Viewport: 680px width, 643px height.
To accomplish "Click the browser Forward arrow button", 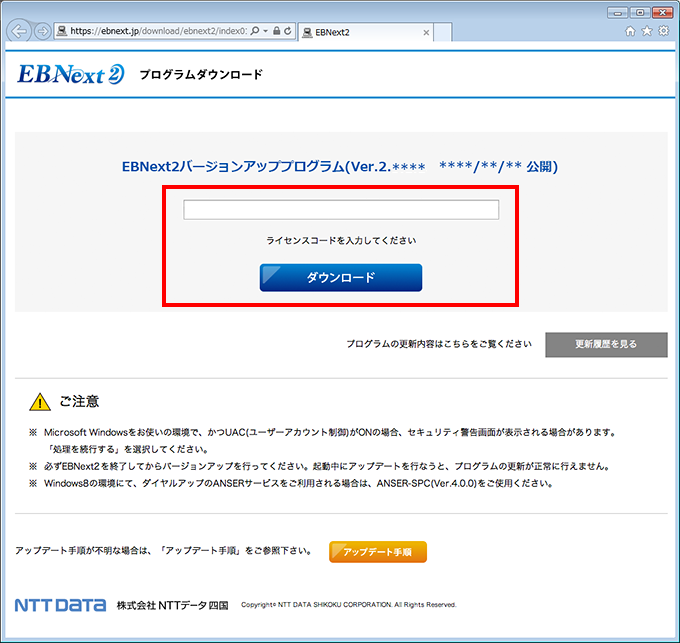I will (x=42, y=31).
